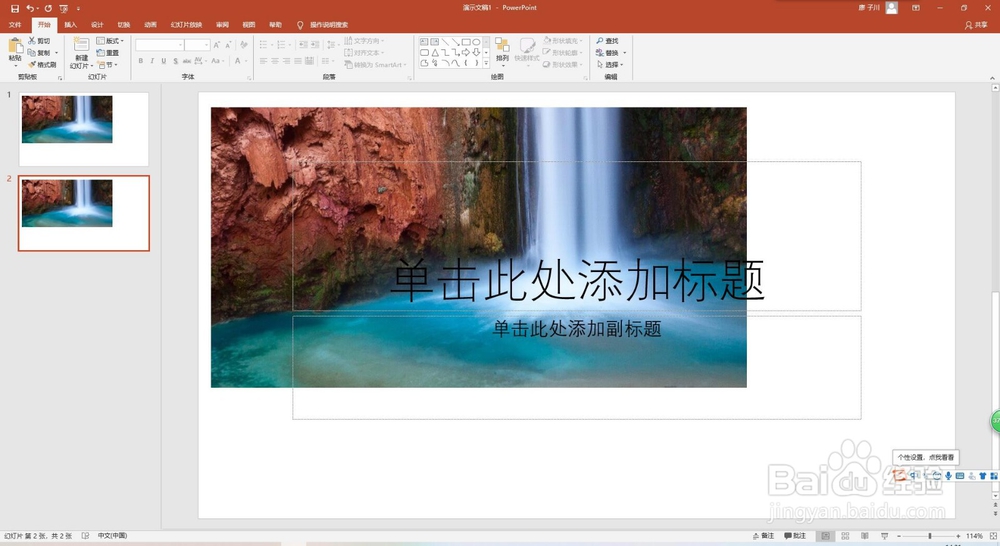The height and width of the screenshot is (546, 1000).
Task: Save the presentation from quick access toolbar
Action: pyautogui.click(x=15, y=8)
